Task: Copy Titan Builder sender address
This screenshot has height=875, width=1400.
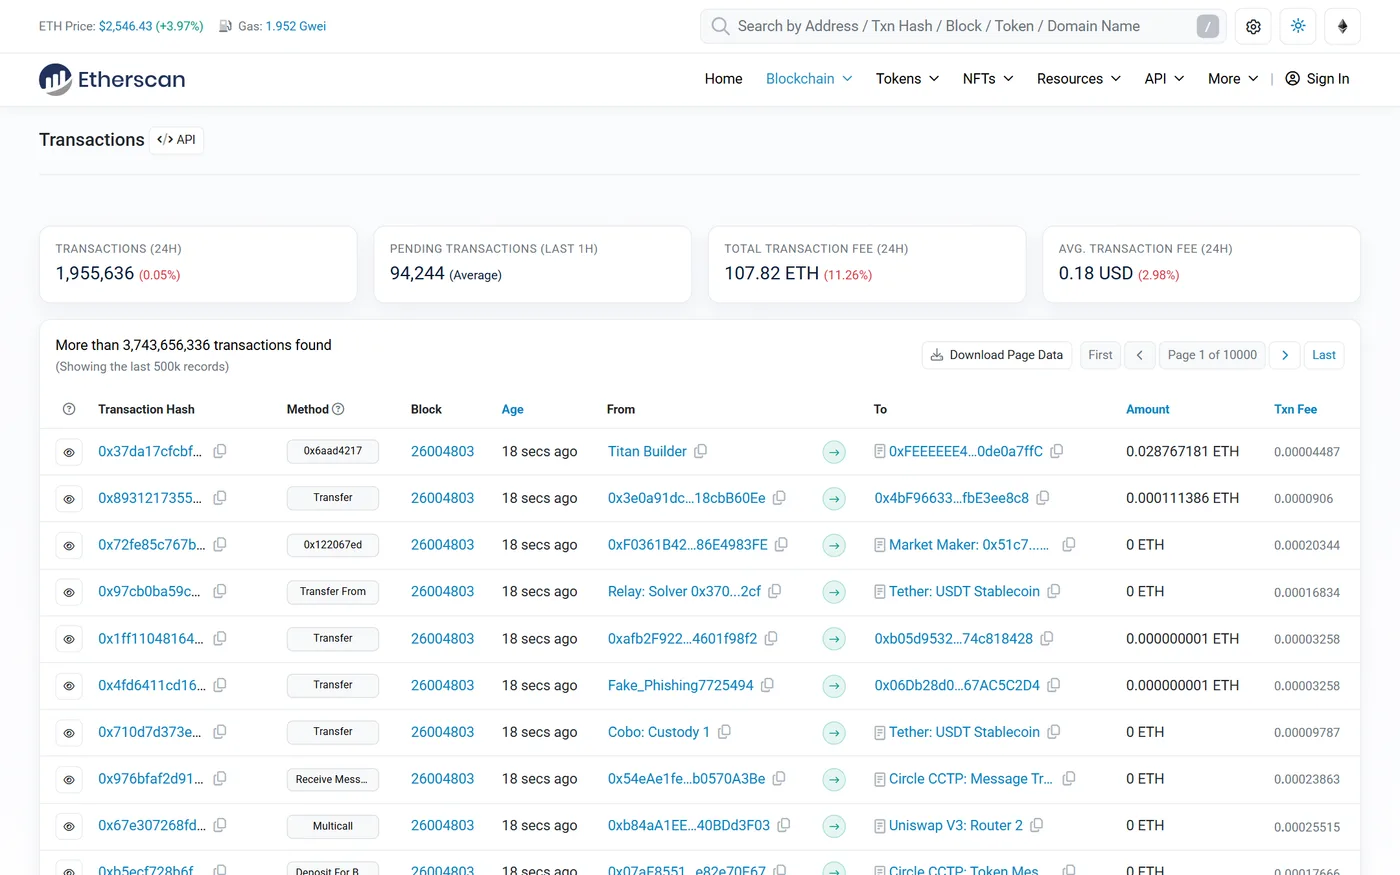Action: coord(701,451)
